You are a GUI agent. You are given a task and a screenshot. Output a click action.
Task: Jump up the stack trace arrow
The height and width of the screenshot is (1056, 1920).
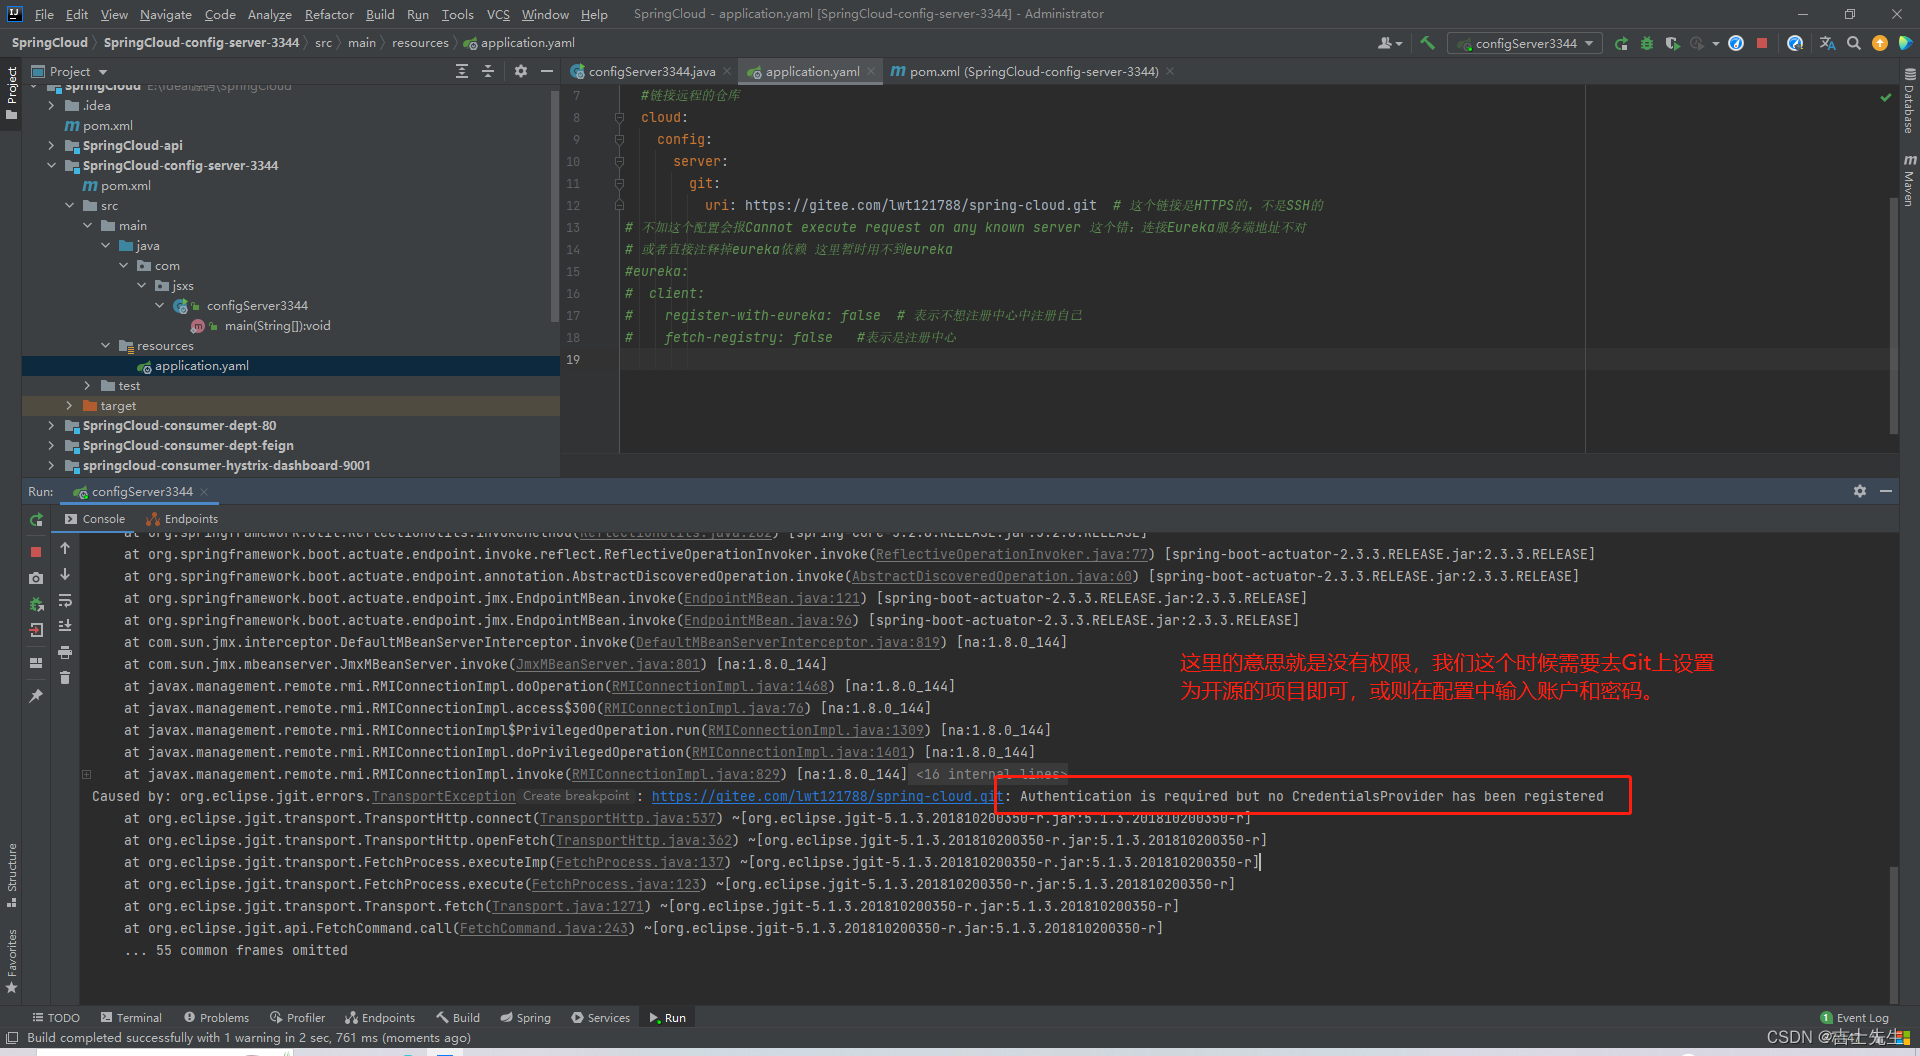point(65,548)
